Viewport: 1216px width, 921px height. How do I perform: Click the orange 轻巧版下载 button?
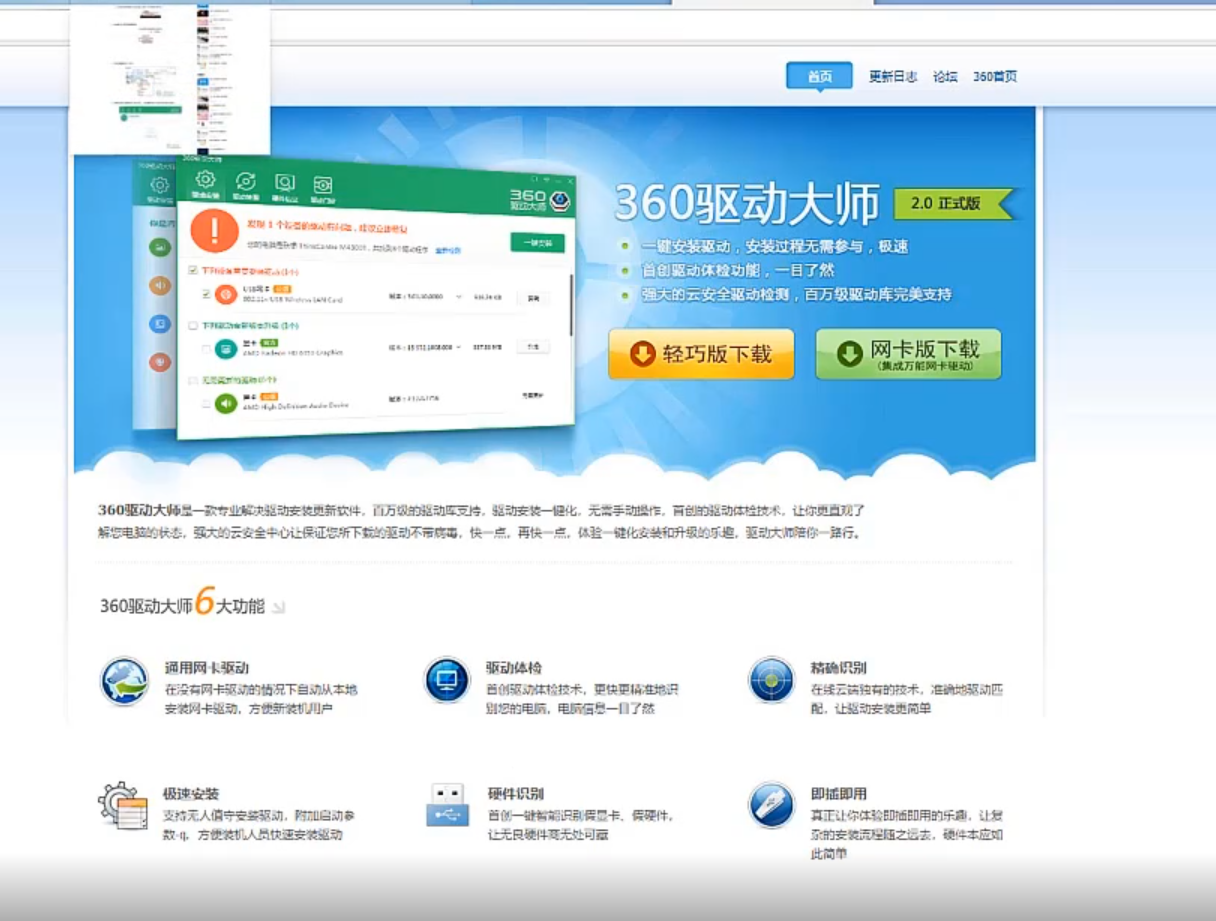pos(701,354)
